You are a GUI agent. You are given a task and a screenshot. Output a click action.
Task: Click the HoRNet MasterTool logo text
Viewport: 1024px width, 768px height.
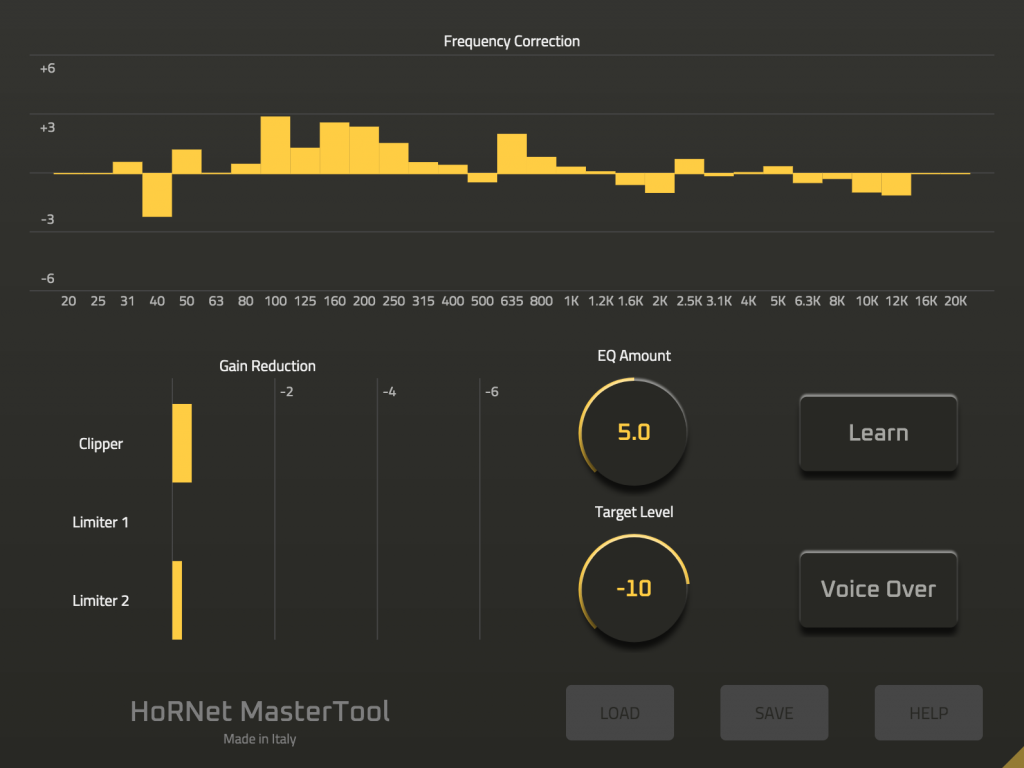(x=259, y=710)
